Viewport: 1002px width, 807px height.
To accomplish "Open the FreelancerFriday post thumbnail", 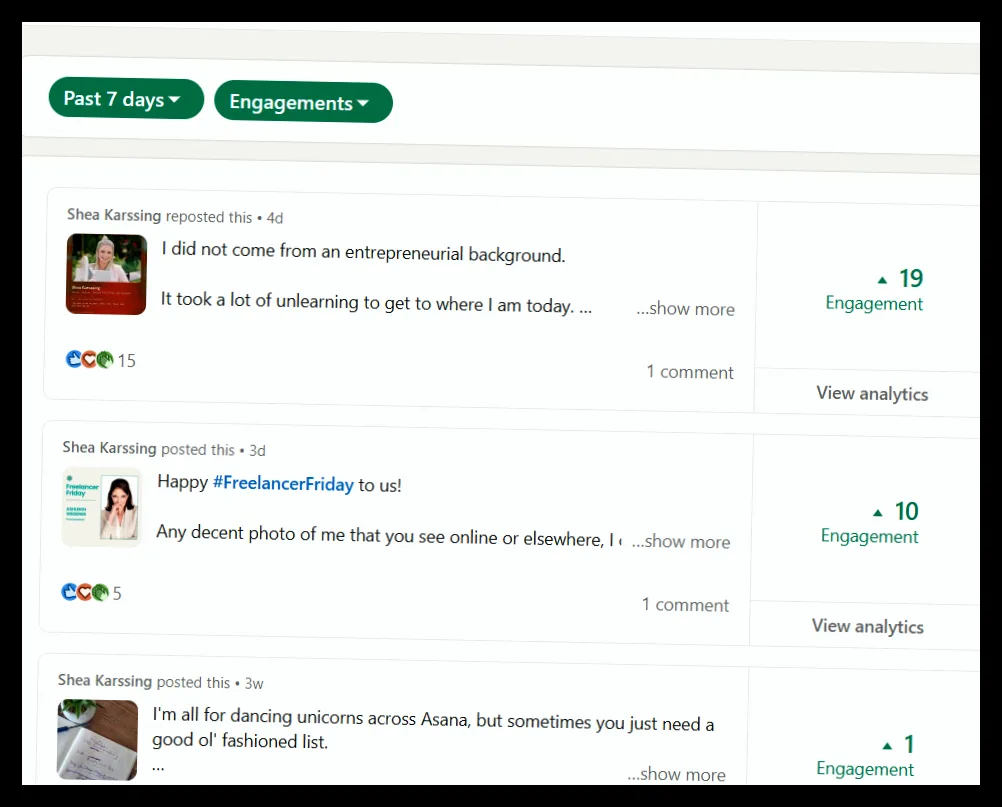I will tap(102, 507).
